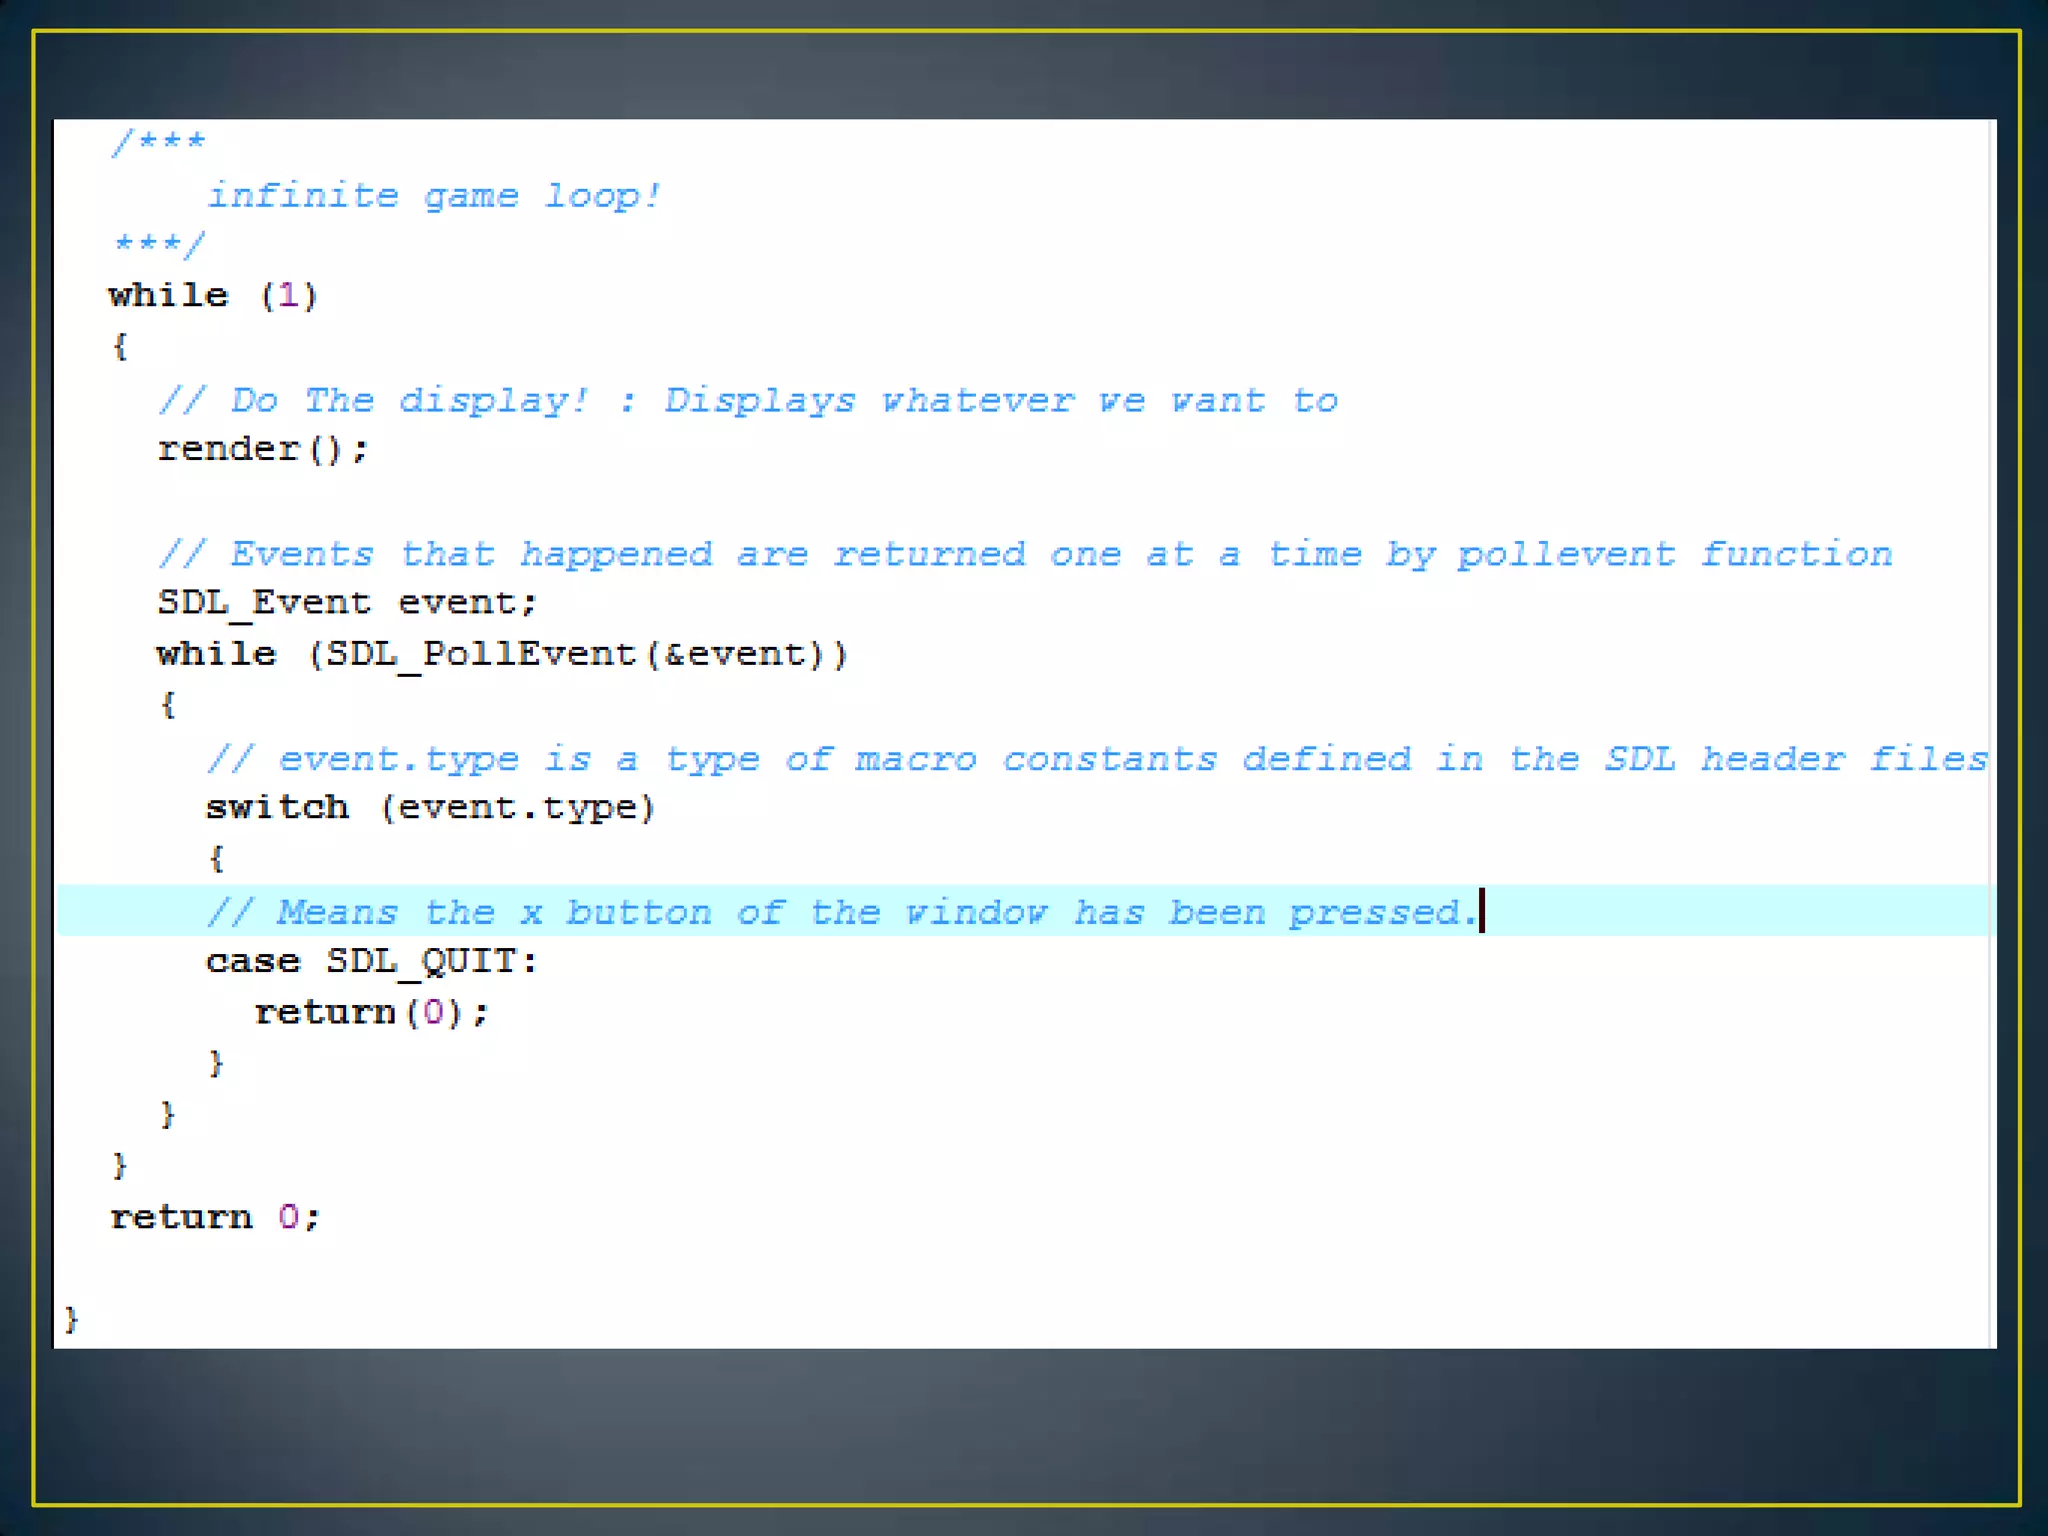Screen dimensions: 2048x1536
Task: Click the opening '/***' comment marker
Action: [x=159, y=141]
